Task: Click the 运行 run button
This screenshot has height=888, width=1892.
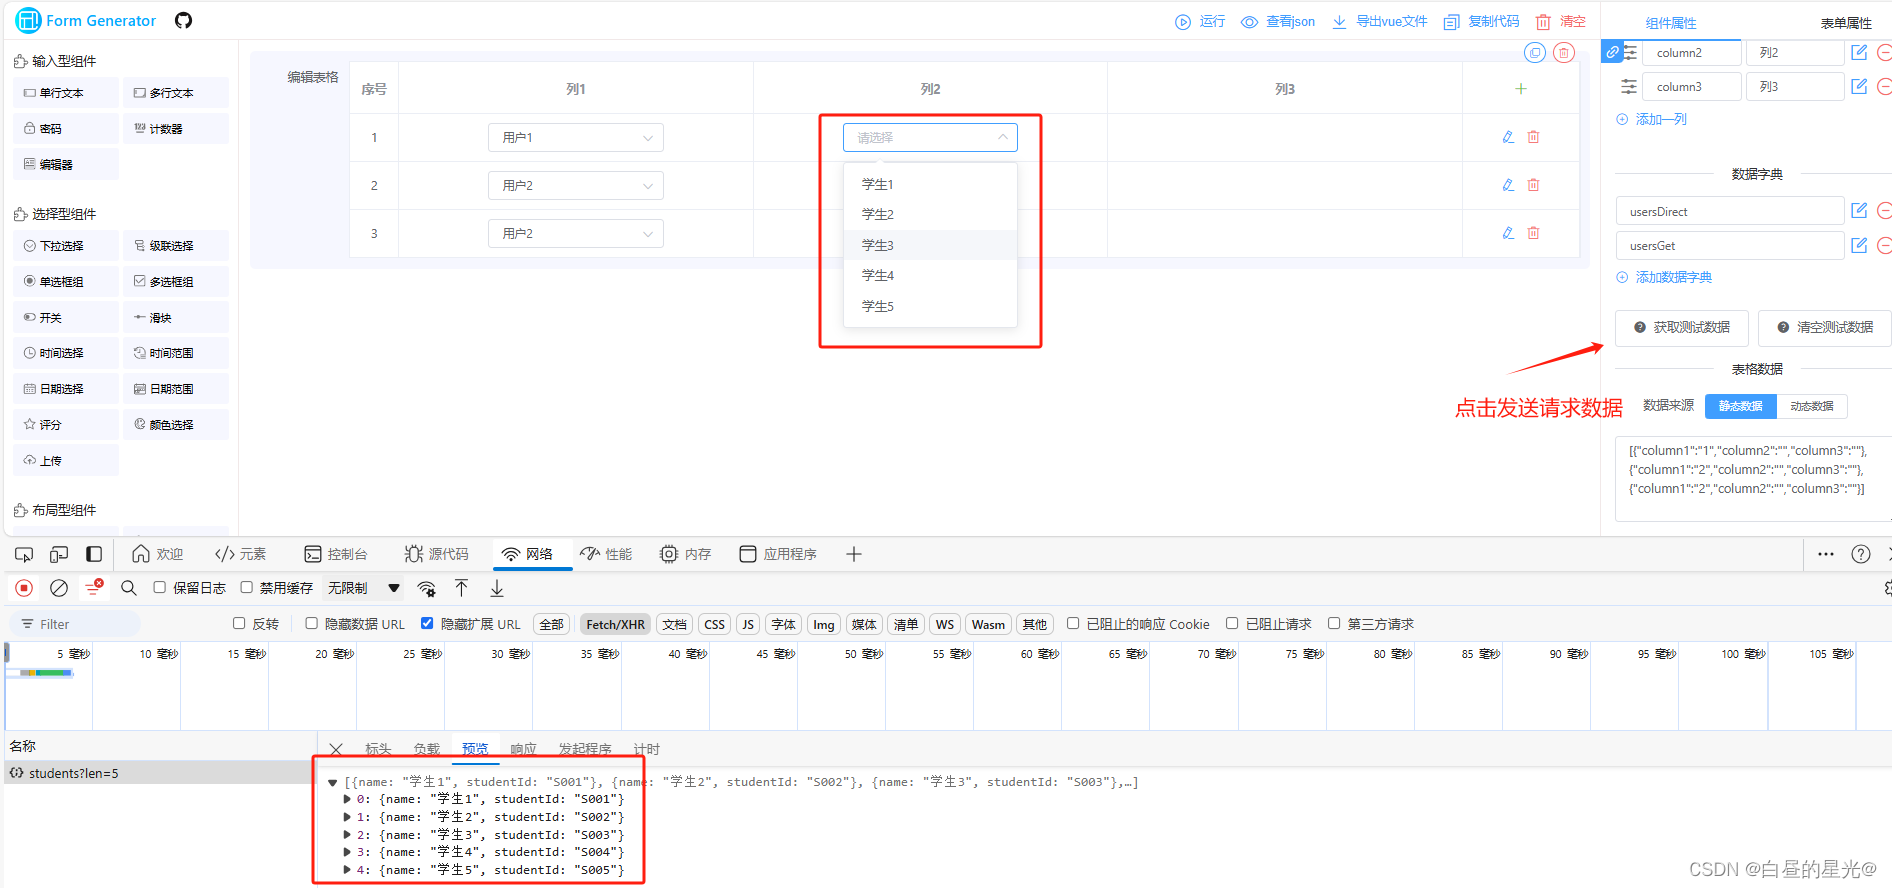Action: (x=1200, y=21)
